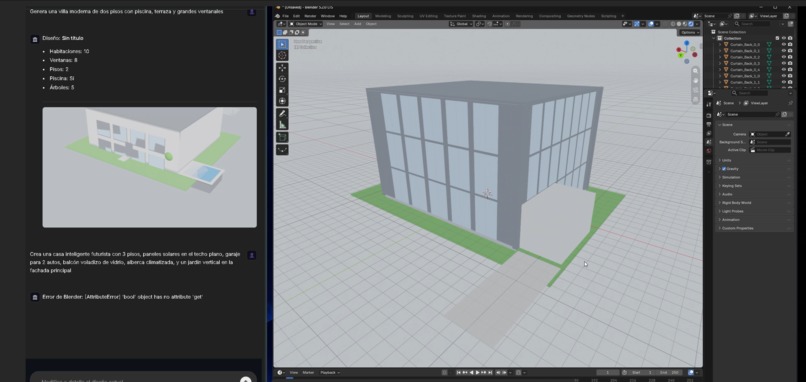
Task: Open the Marker menu in timeline
Action: (308, 372)
